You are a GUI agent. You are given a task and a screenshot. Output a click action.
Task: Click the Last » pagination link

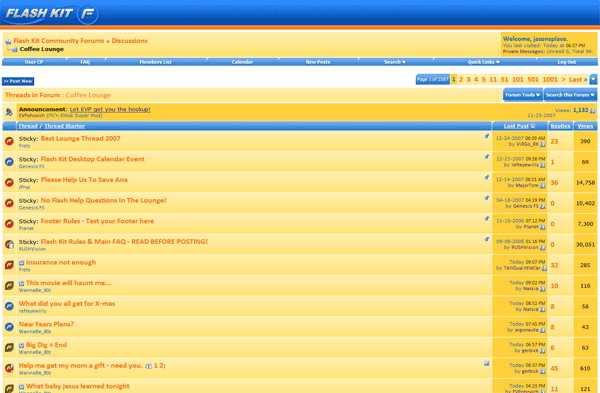pyautogui.click(x=578, y=80)
